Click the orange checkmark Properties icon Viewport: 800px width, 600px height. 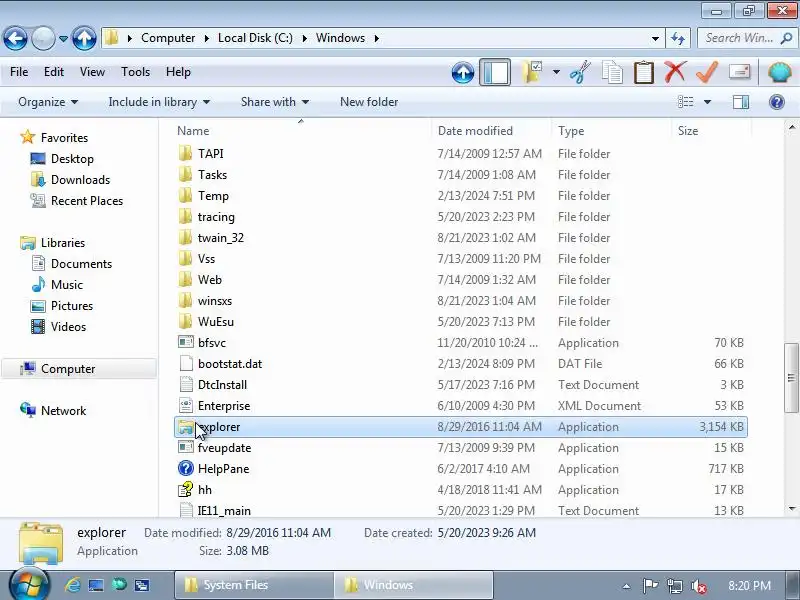tap(707, 72)
